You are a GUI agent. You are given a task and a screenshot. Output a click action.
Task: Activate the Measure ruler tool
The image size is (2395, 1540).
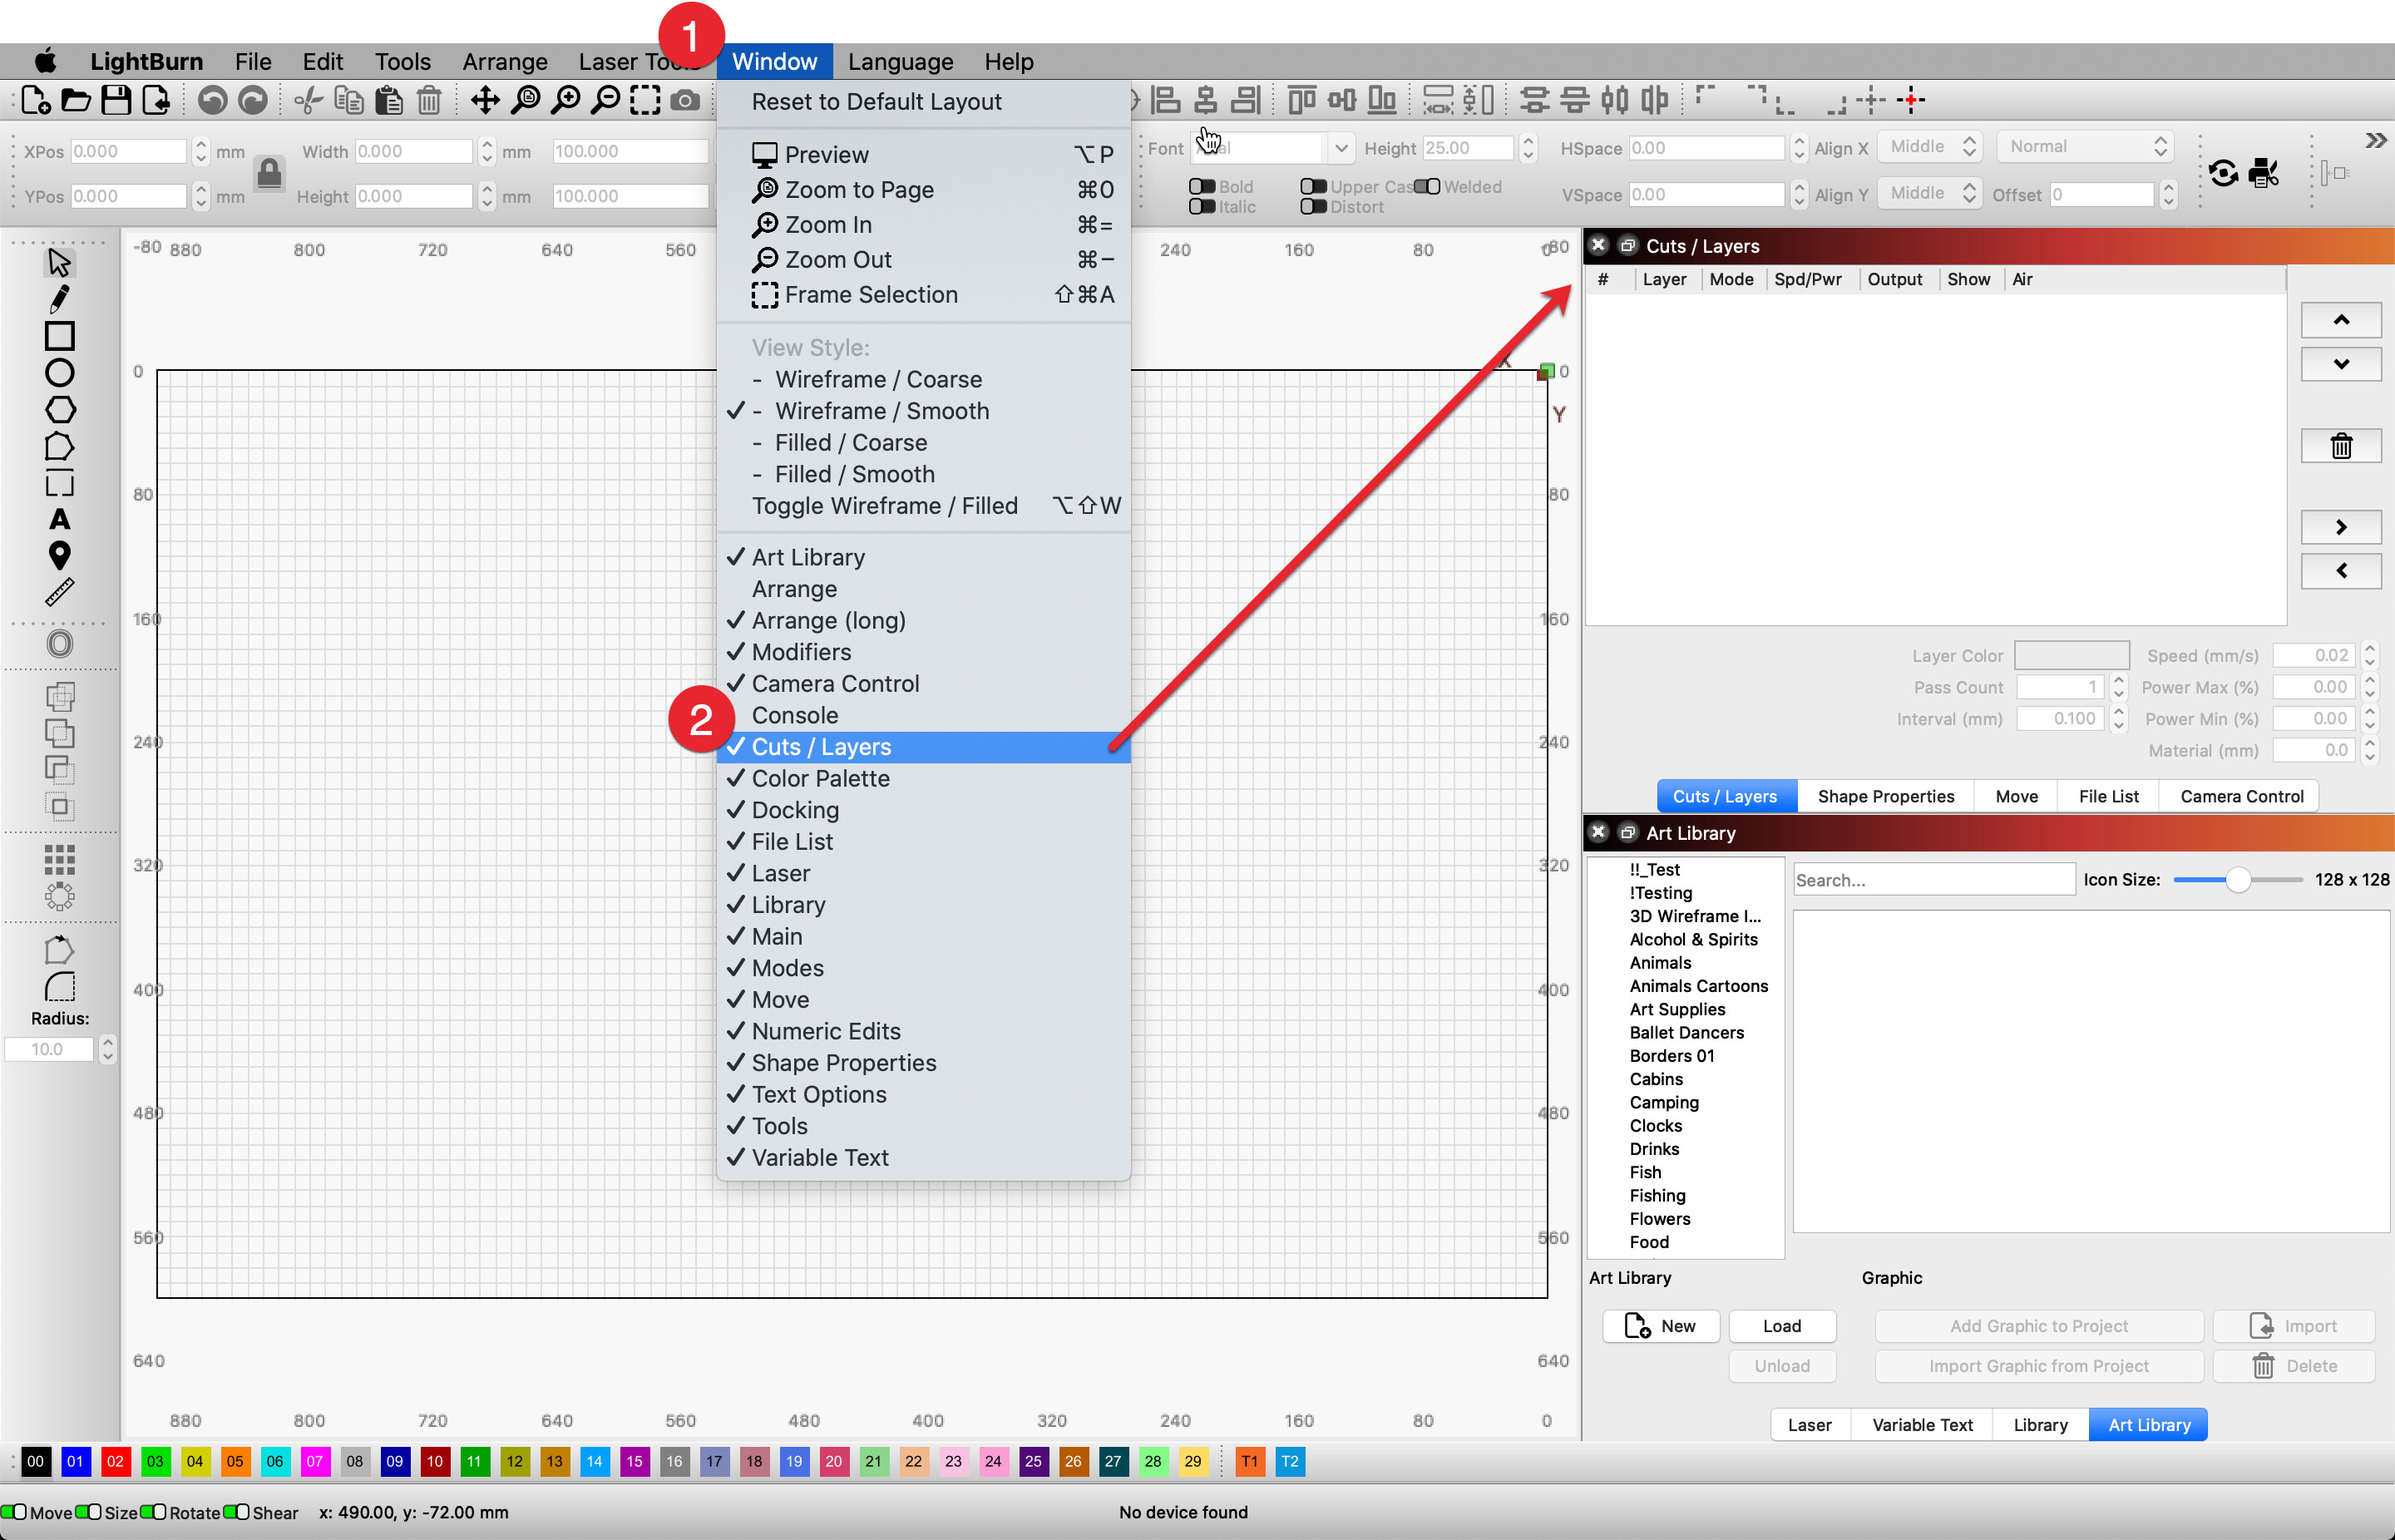[x=59, y=592]
